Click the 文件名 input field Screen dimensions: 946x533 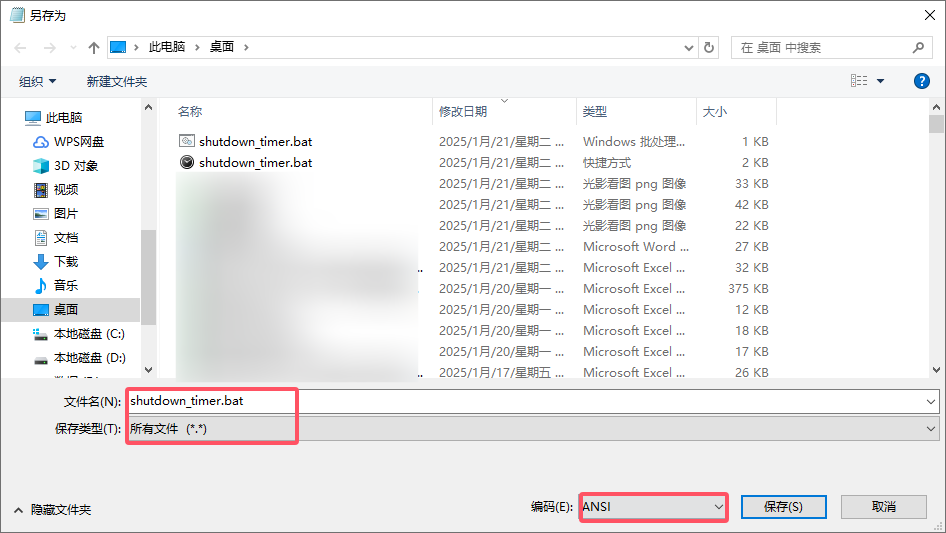click(530, 401)
